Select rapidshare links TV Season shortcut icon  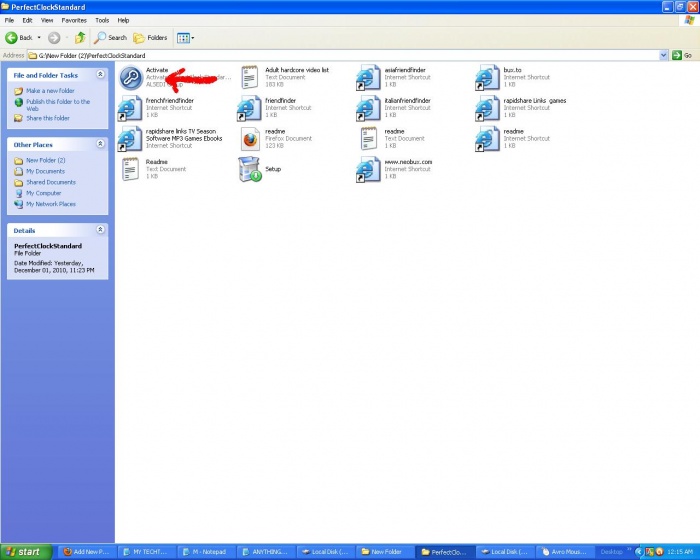click(129, 138)
